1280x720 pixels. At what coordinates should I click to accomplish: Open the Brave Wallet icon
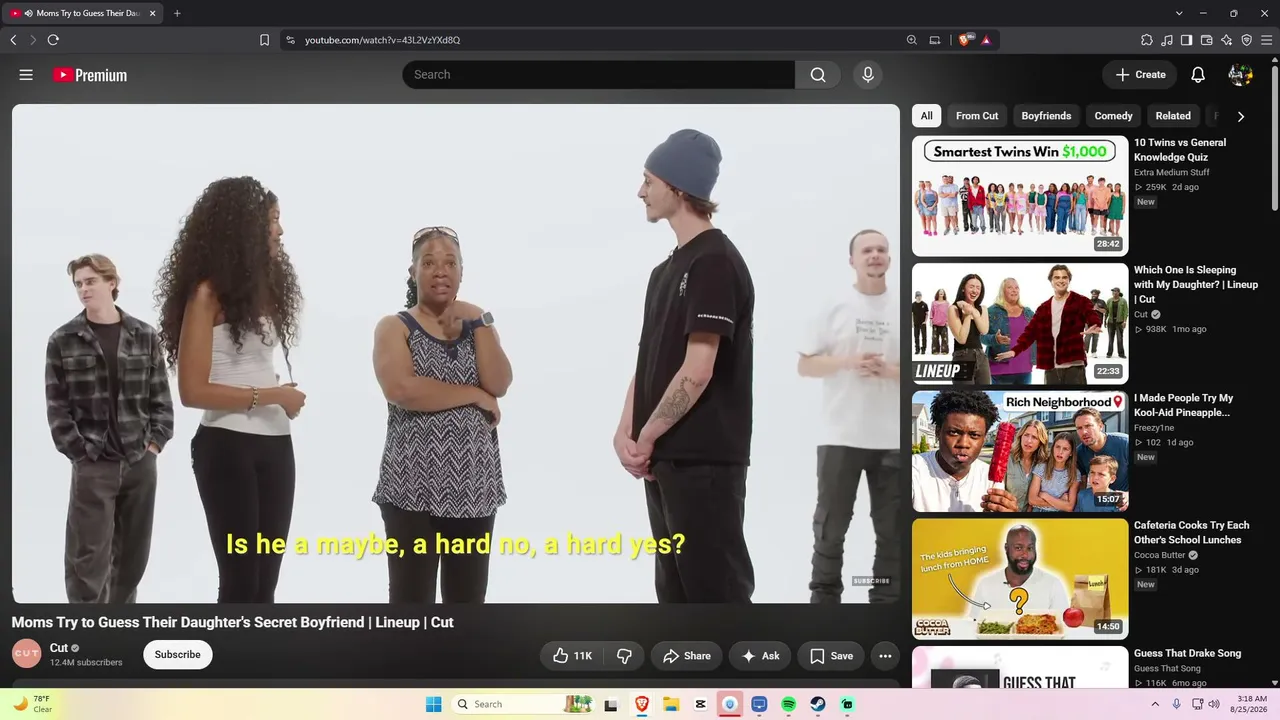pyautogui.click(x=1207, y=40)
